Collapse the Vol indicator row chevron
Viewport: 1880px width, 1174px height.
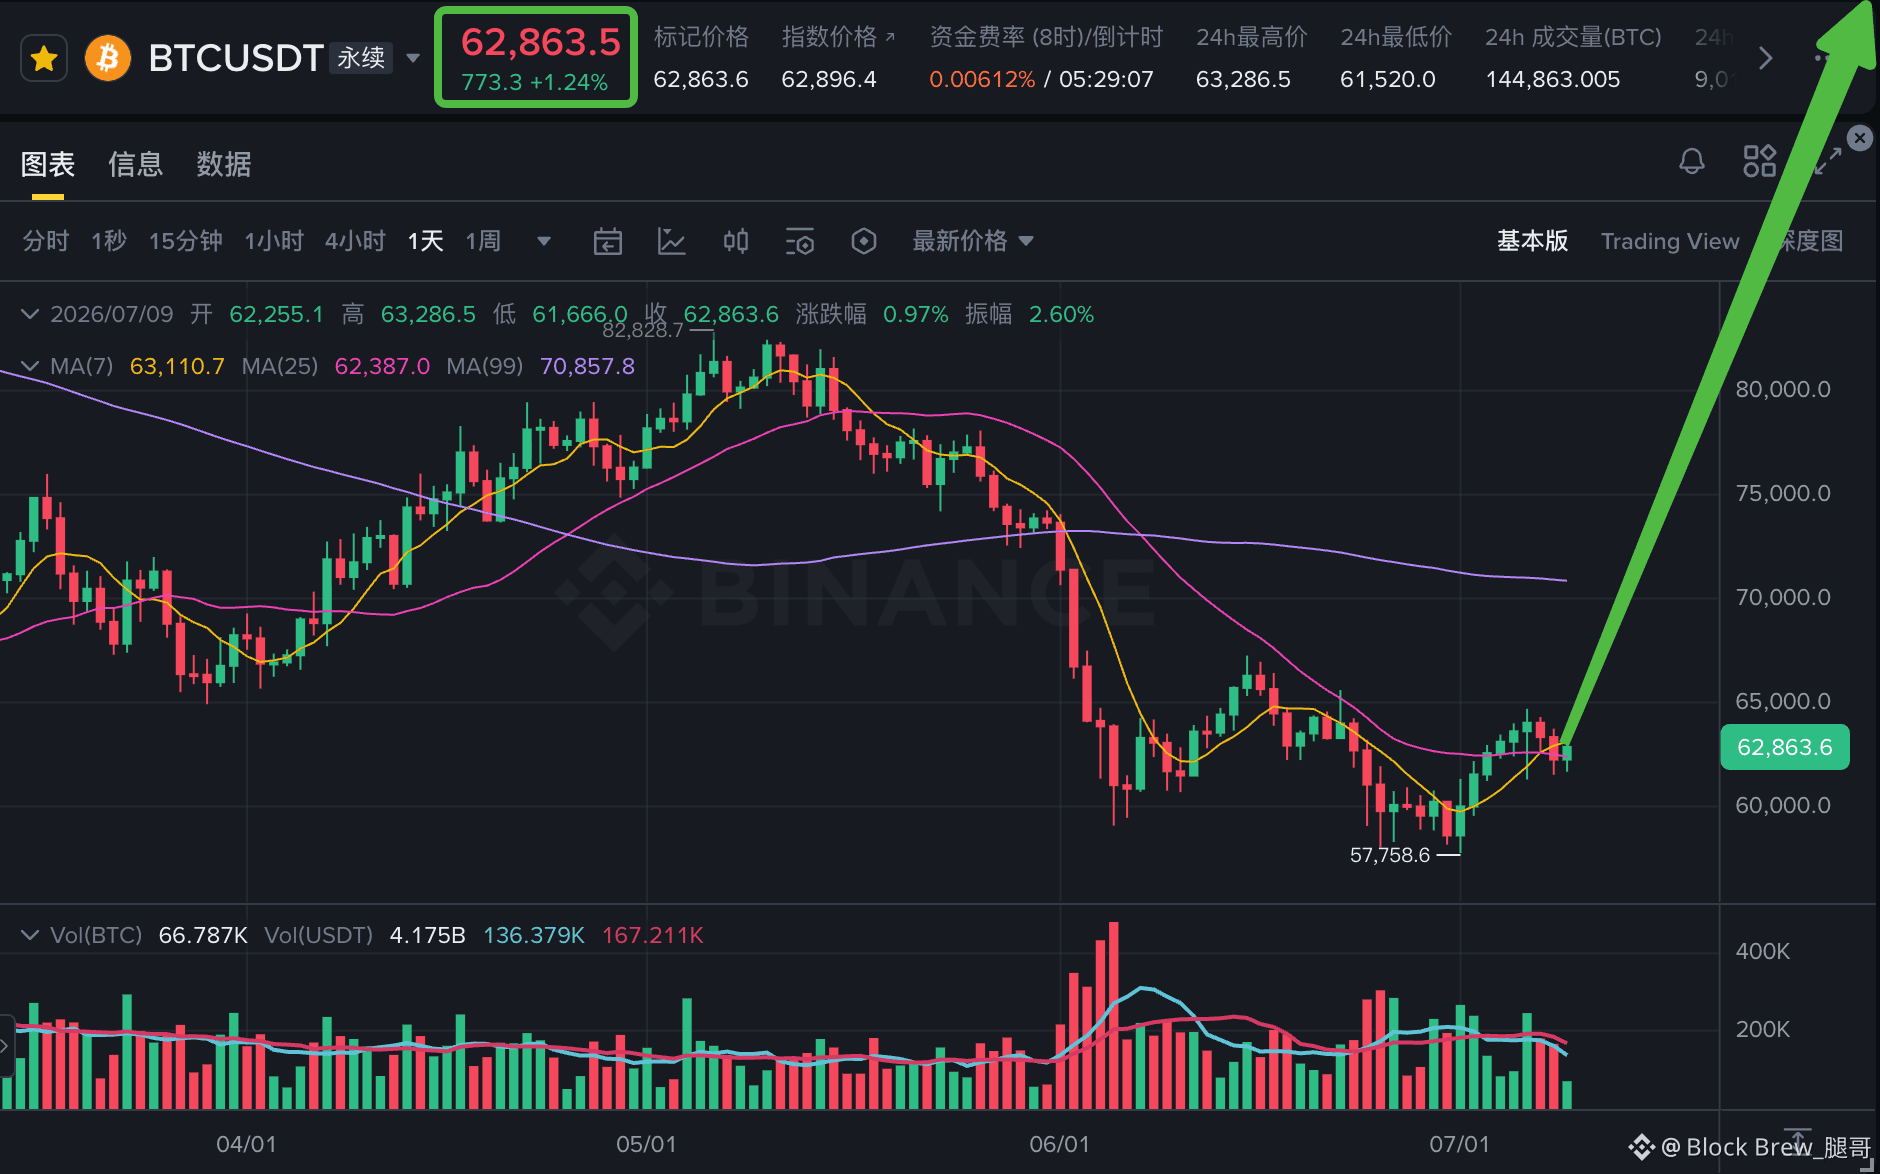[30, 935]
